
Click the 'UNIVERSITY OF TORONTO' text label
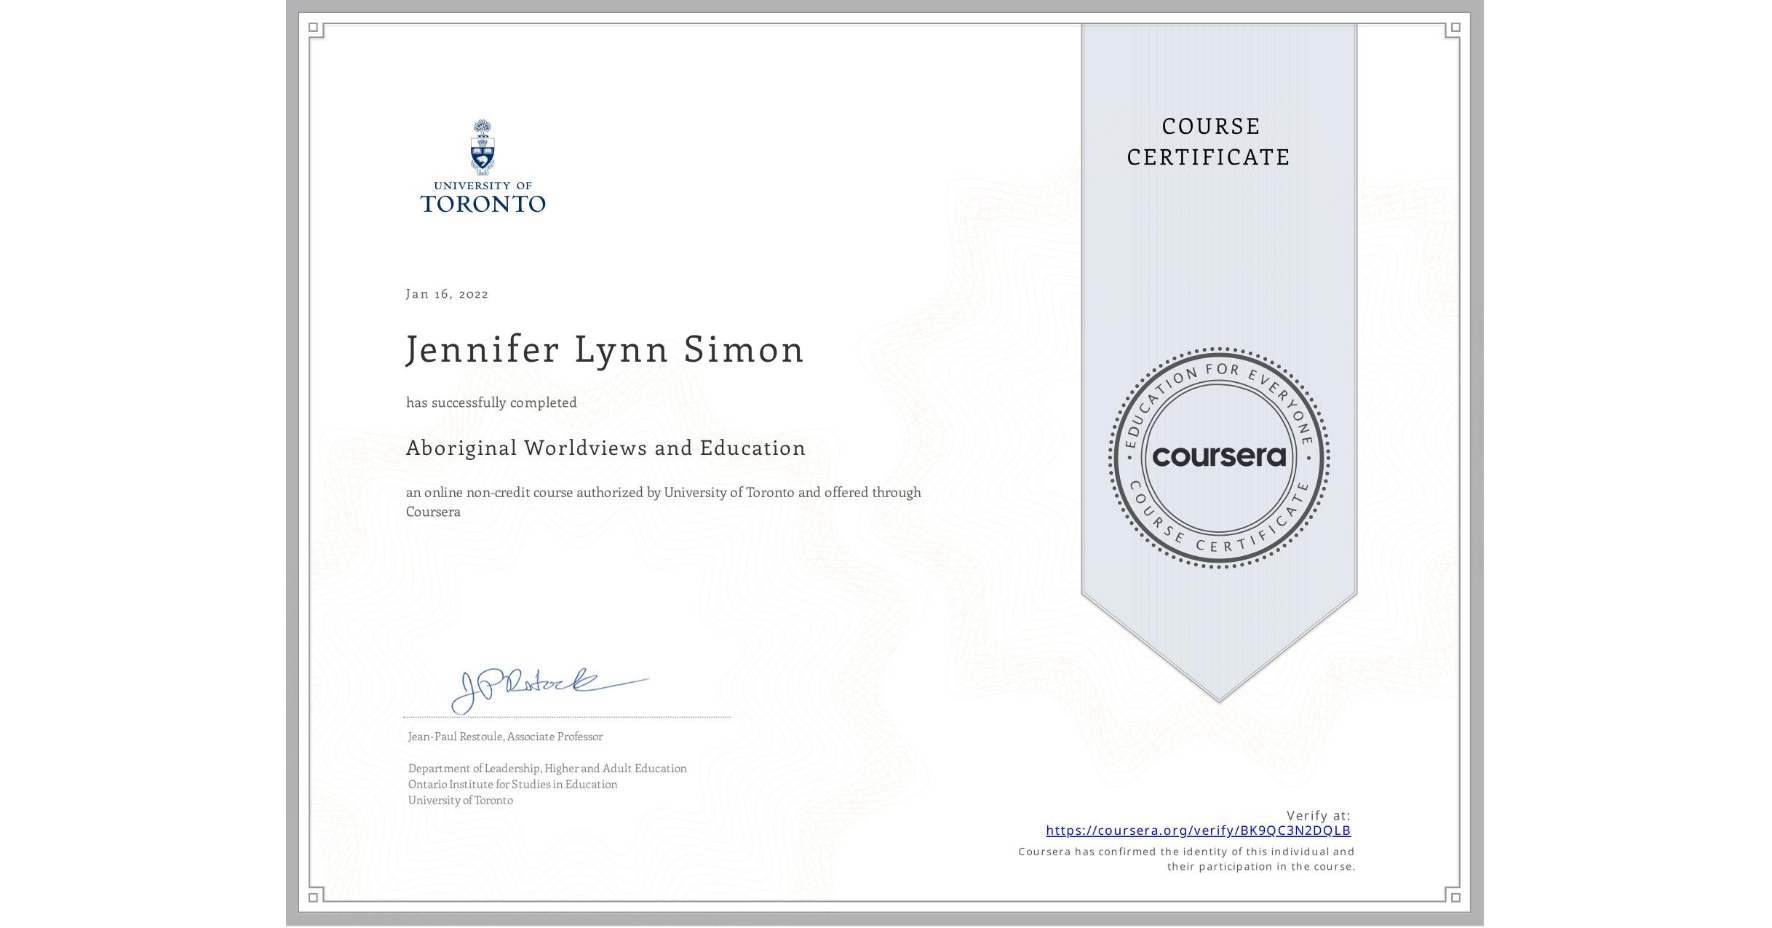click(x=483, y=196)
